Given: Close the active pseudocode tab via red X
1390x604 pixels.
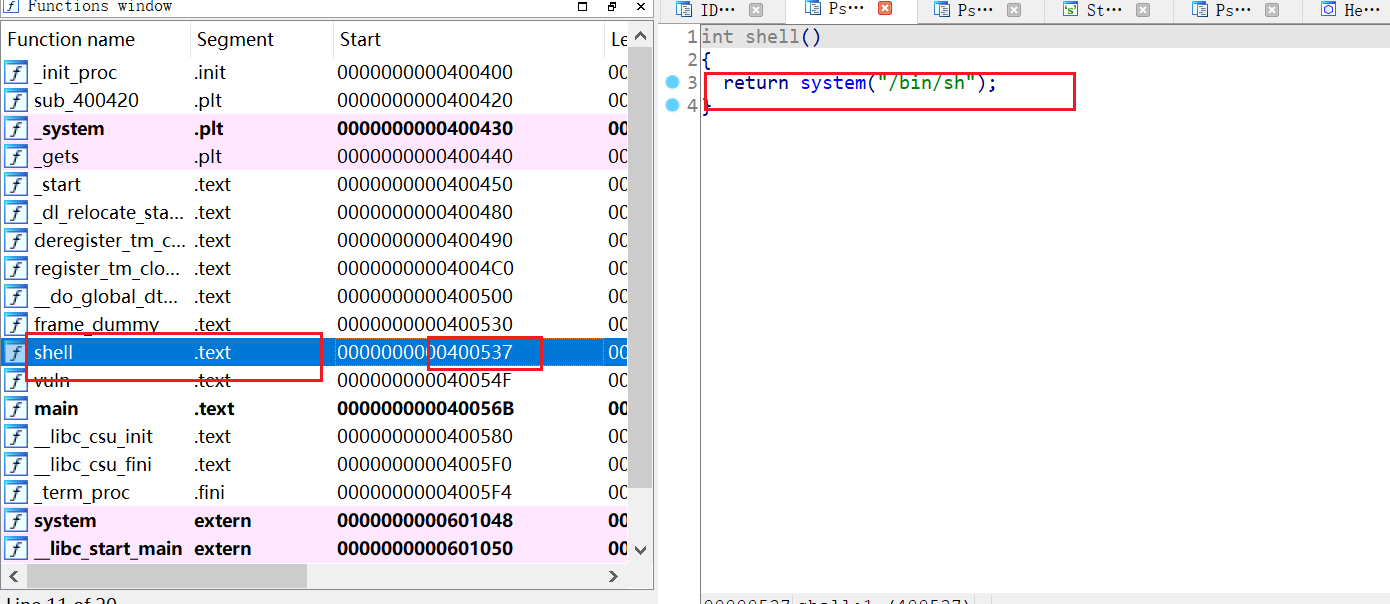Looking at the screenshot, I should [x=885, y=9].
